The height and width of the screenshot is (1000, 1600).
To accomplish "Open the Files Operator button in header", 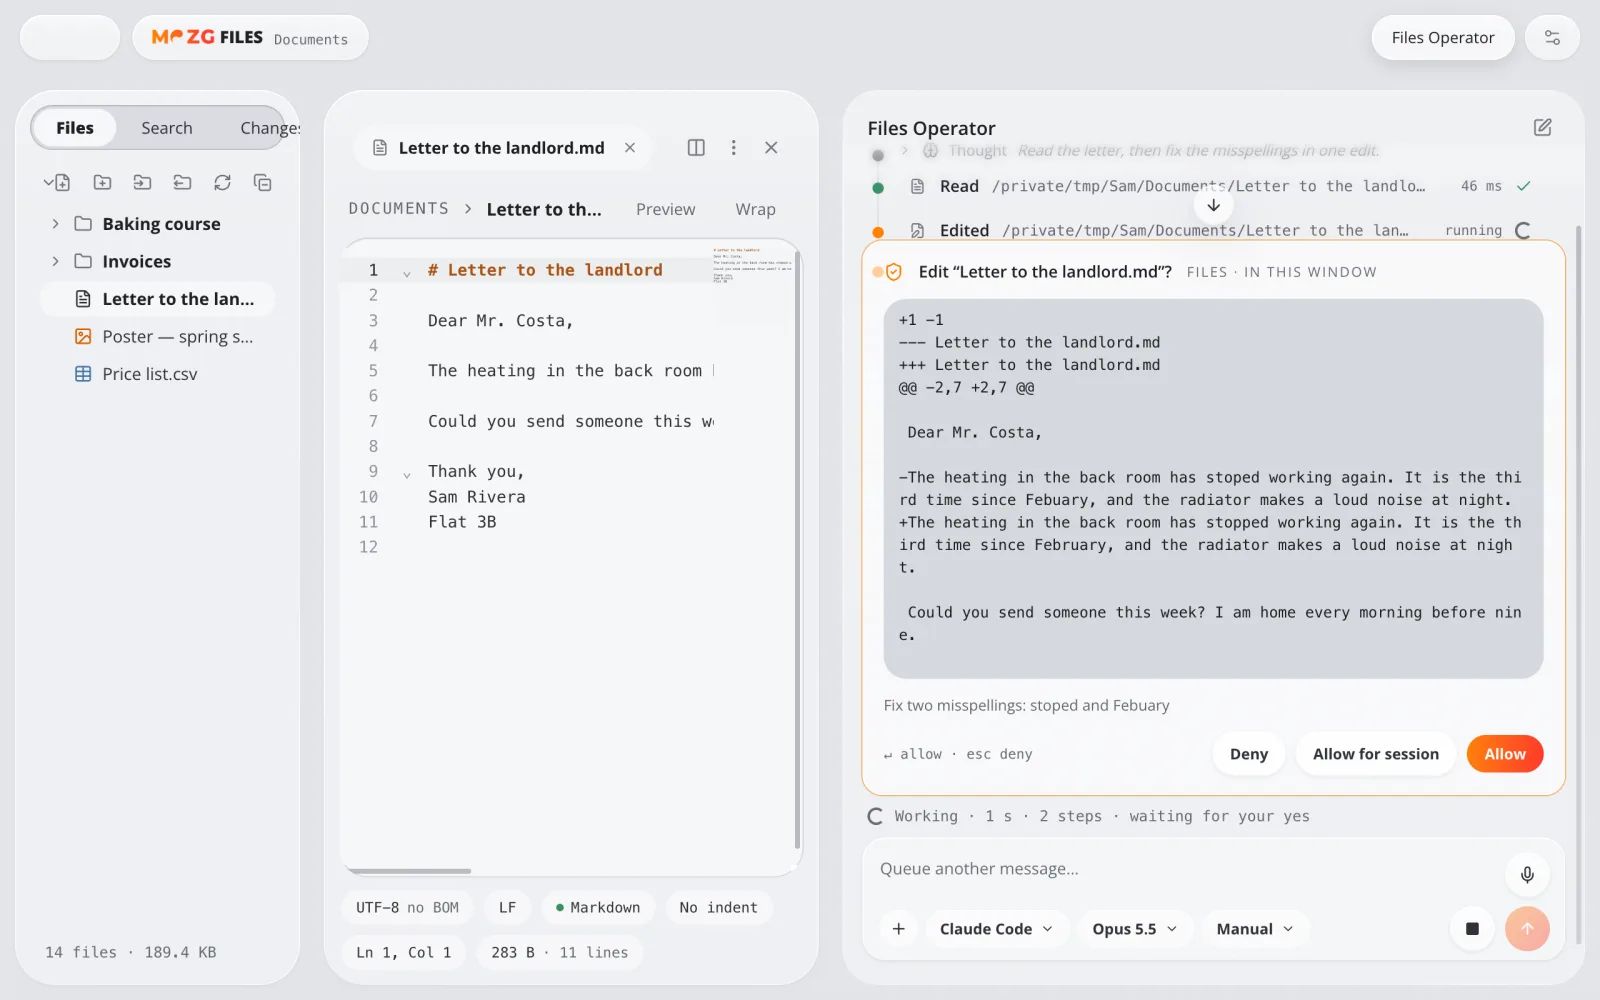I will pyautogui.click(x=1443, y=38).
